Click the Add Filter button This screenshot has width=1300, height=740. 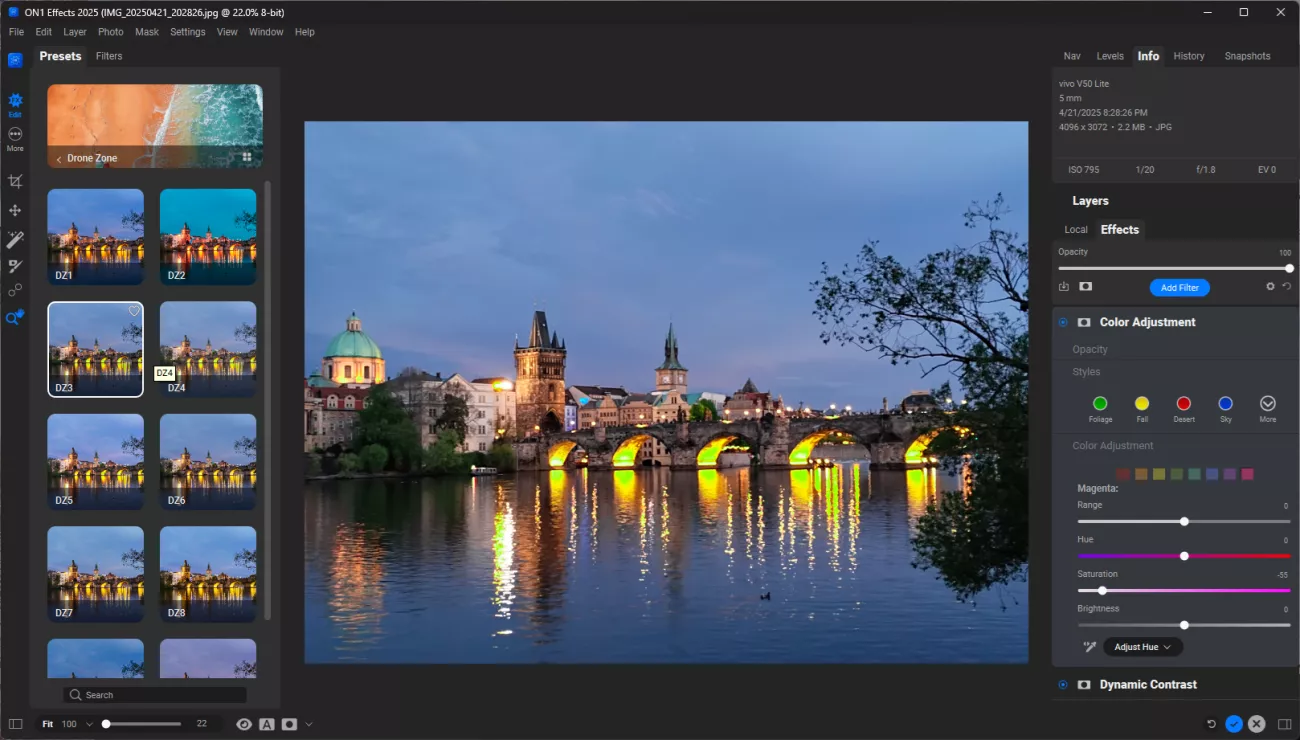click(1179, 288)
